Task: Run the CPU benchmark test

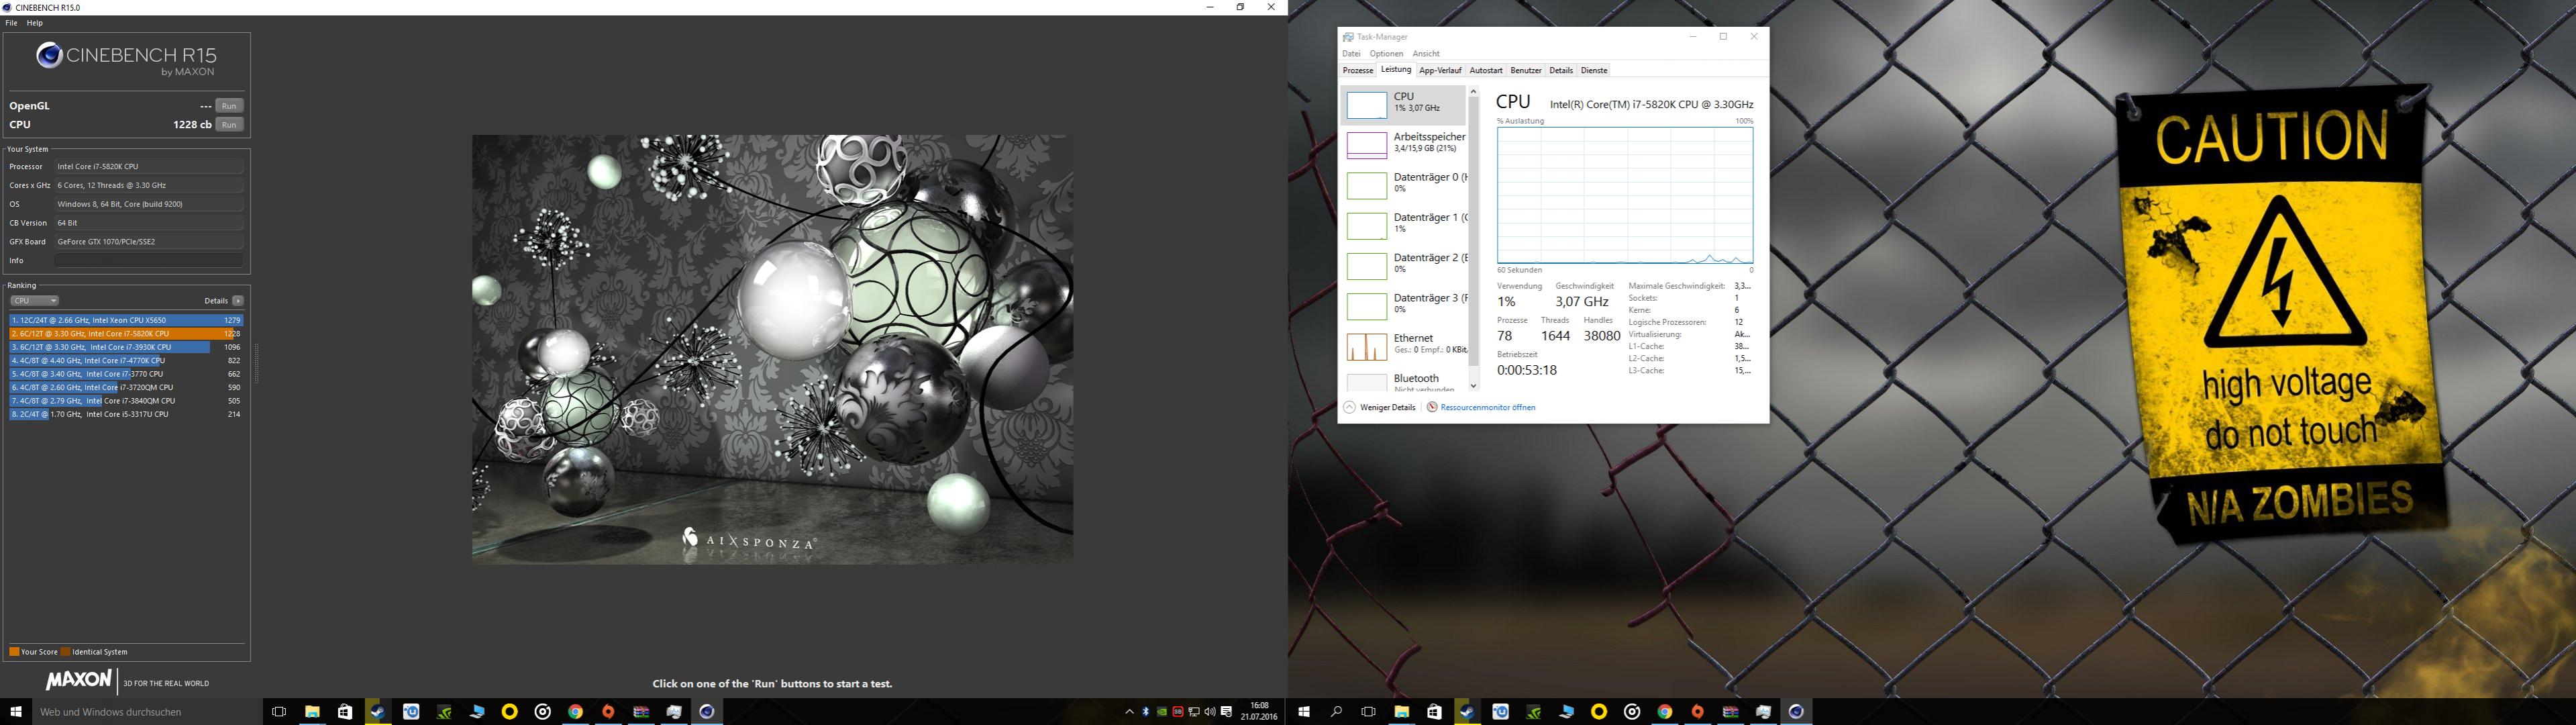Action: point(229,125)
